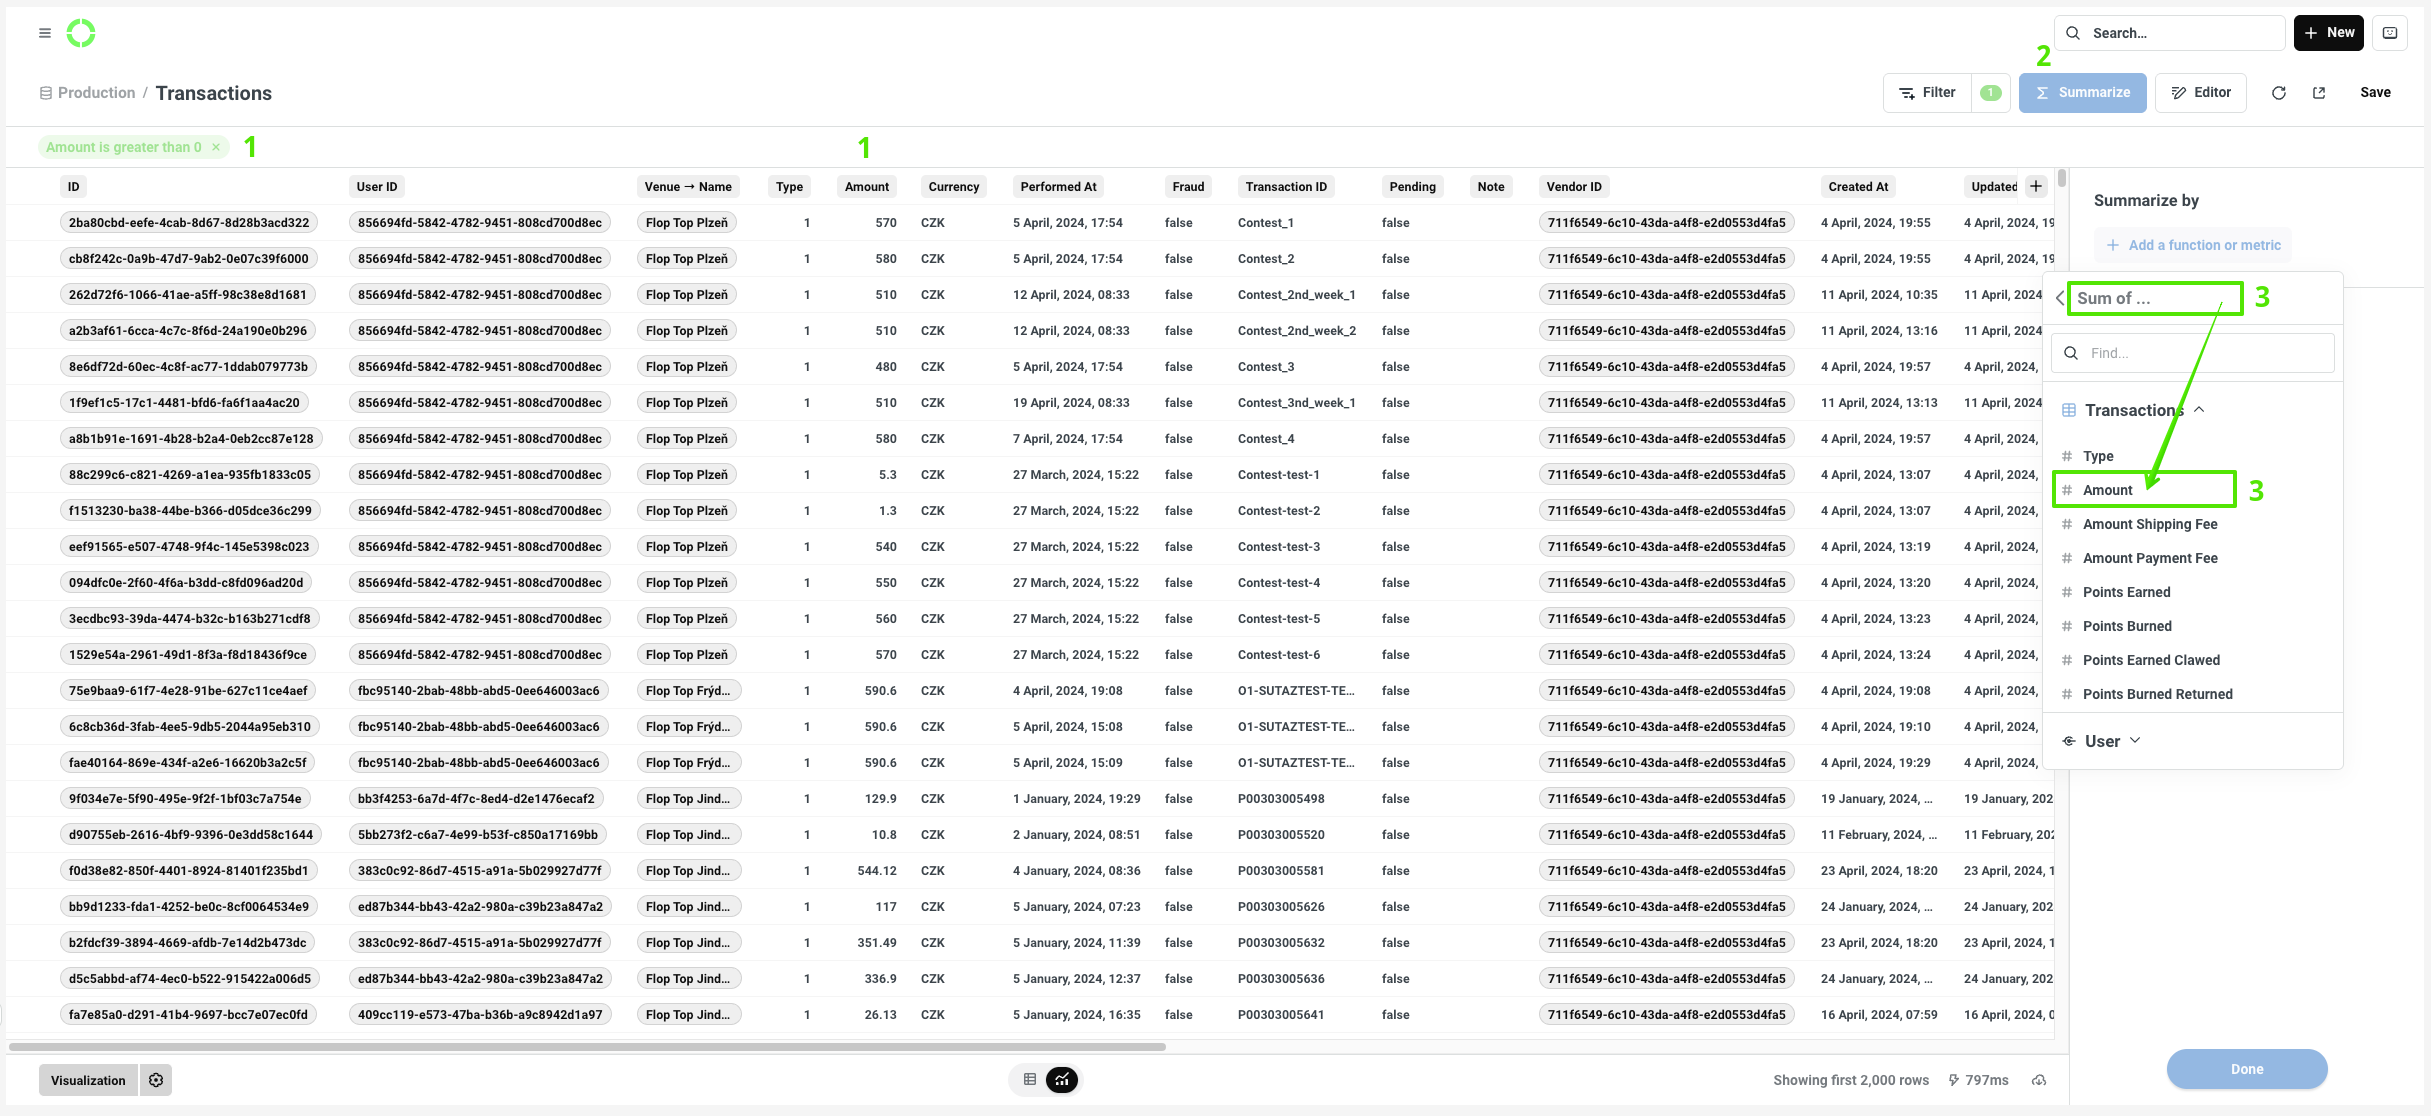Click the horizontal table scrollbar
The height and width of the screenshot is (1116, 2431).
(587, 1047)
